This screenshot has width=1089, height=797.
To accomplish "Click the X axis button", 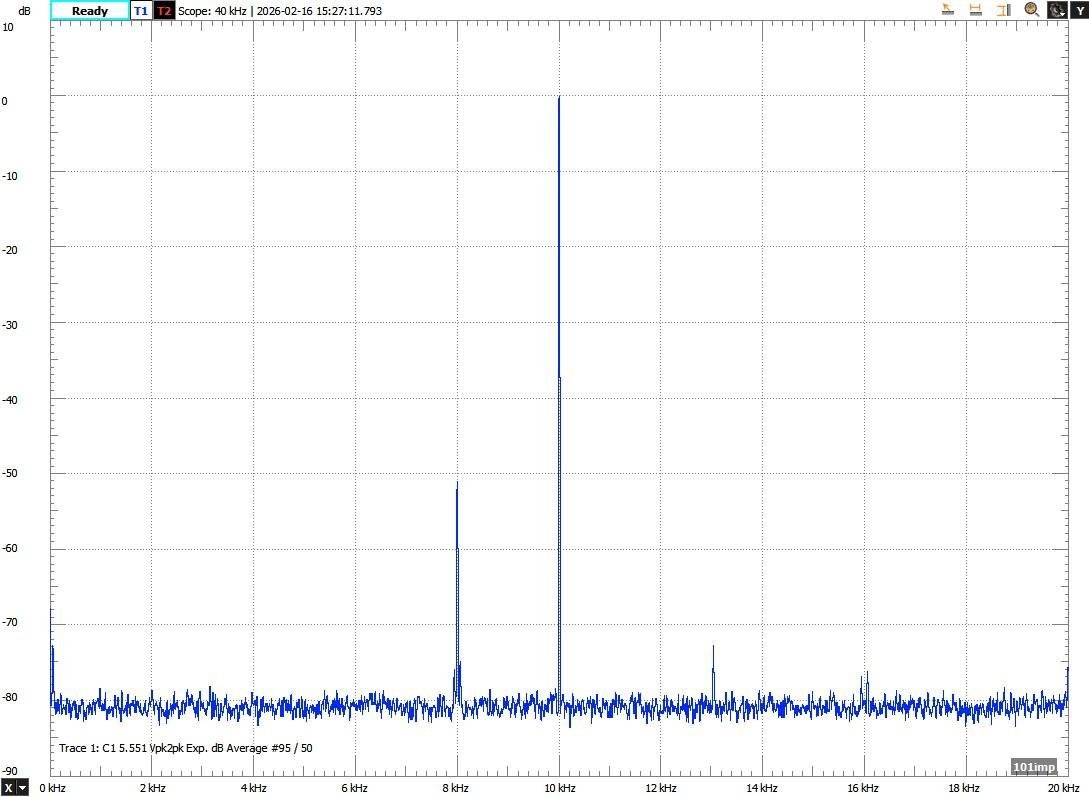I will click(x=8, y=788).
